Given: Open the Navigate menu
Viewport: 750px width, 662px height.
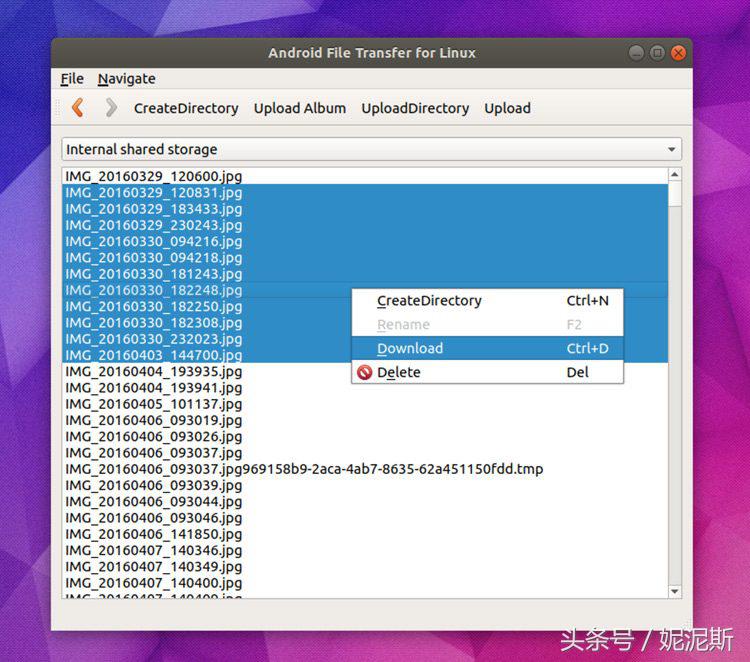Looking at the screenshot, I should (x=127, y=78).
